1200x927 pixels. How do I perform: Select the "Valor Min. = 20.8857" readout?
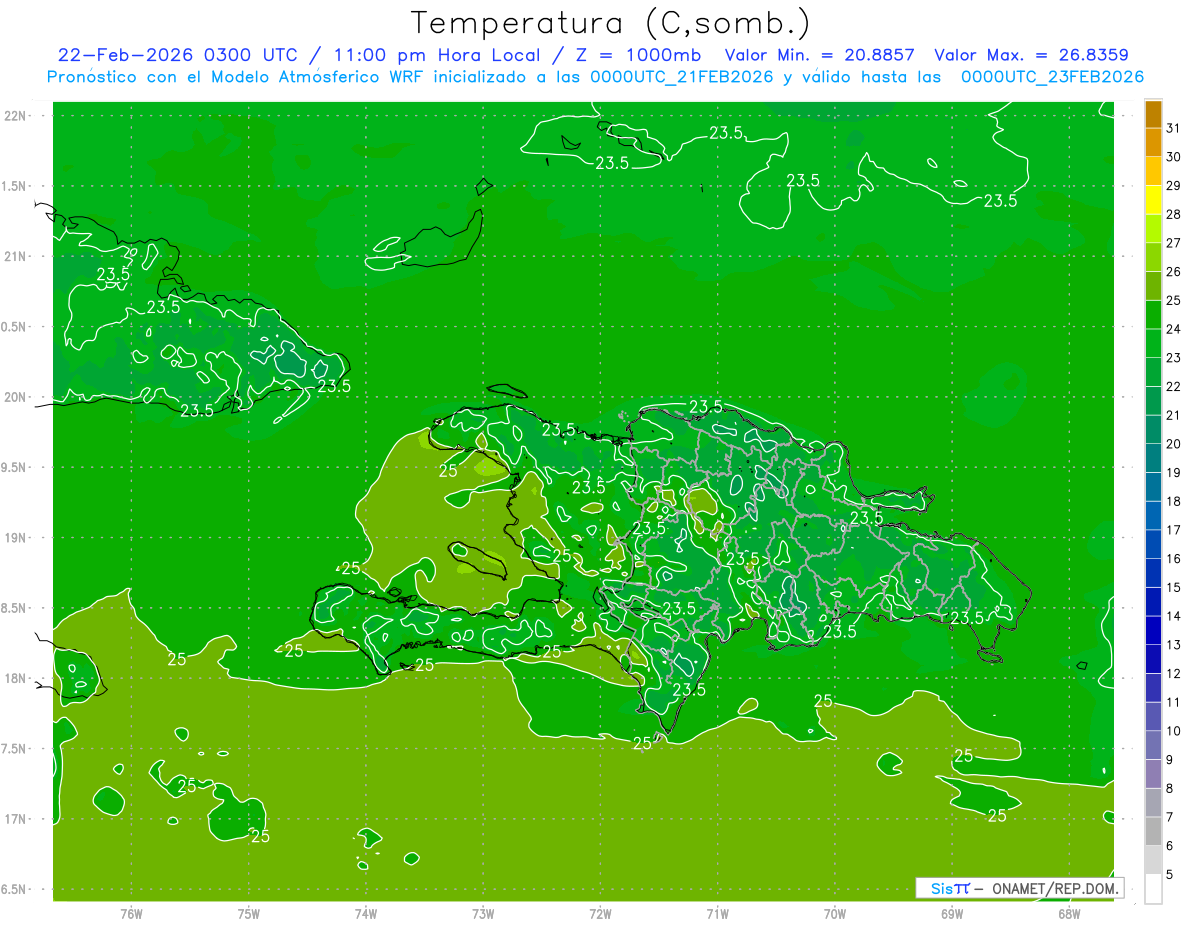[x=819, y=55]
